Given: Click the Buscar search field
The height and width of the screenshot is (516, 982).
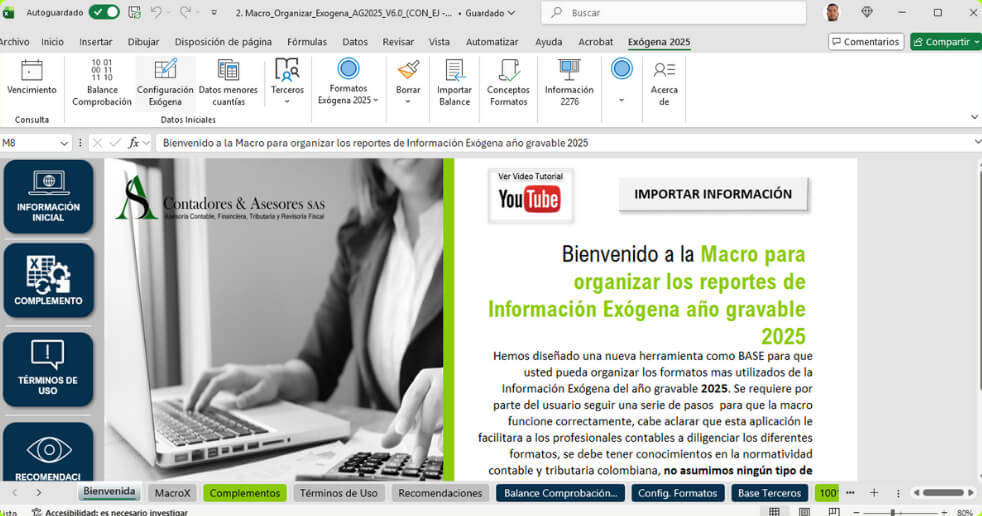Looking at the screenshot, I should (x=673, y=13).
